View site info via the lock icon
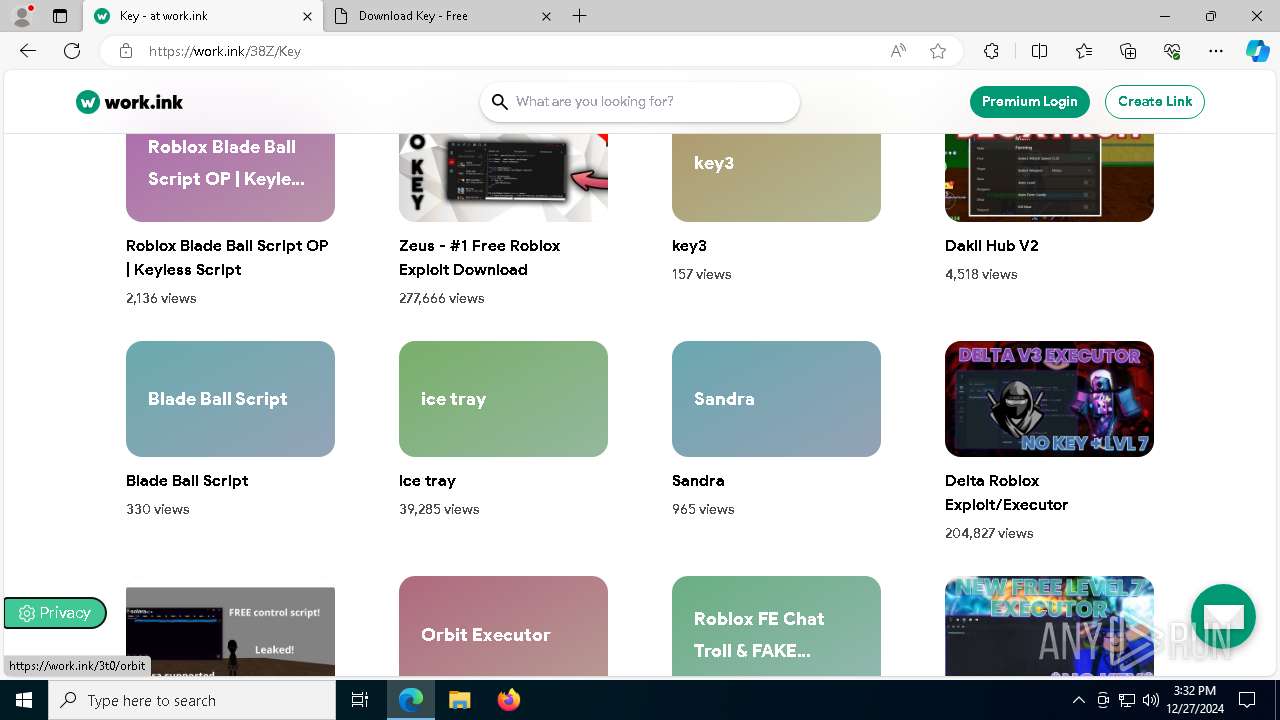Image resolution: width=1280 pixels, height=720 pixels. coord(125,51)
